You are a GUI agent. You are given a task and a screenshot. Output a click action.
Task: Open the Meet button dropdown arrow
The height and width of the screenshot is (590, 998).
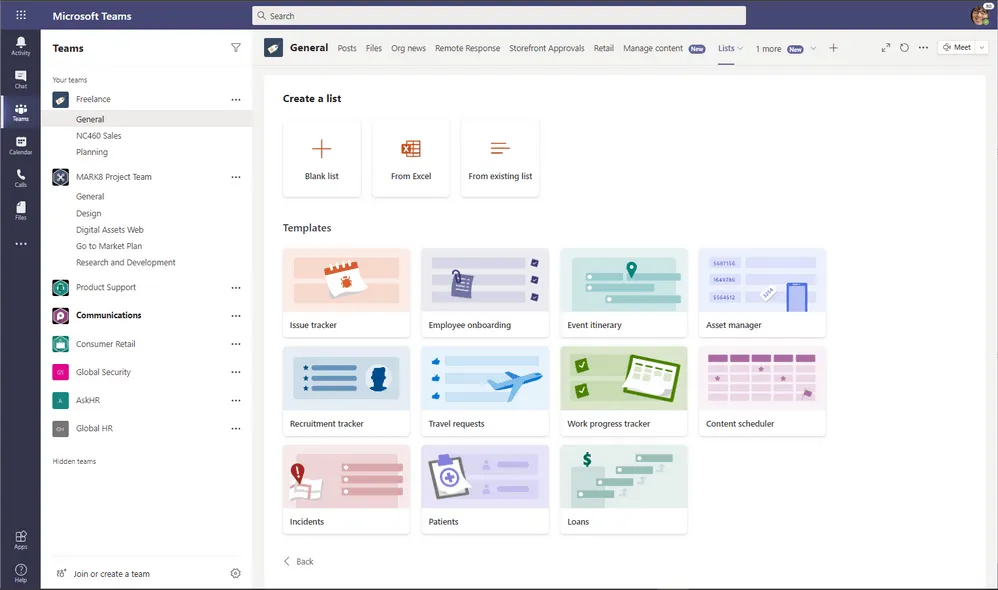pos(981,47)
